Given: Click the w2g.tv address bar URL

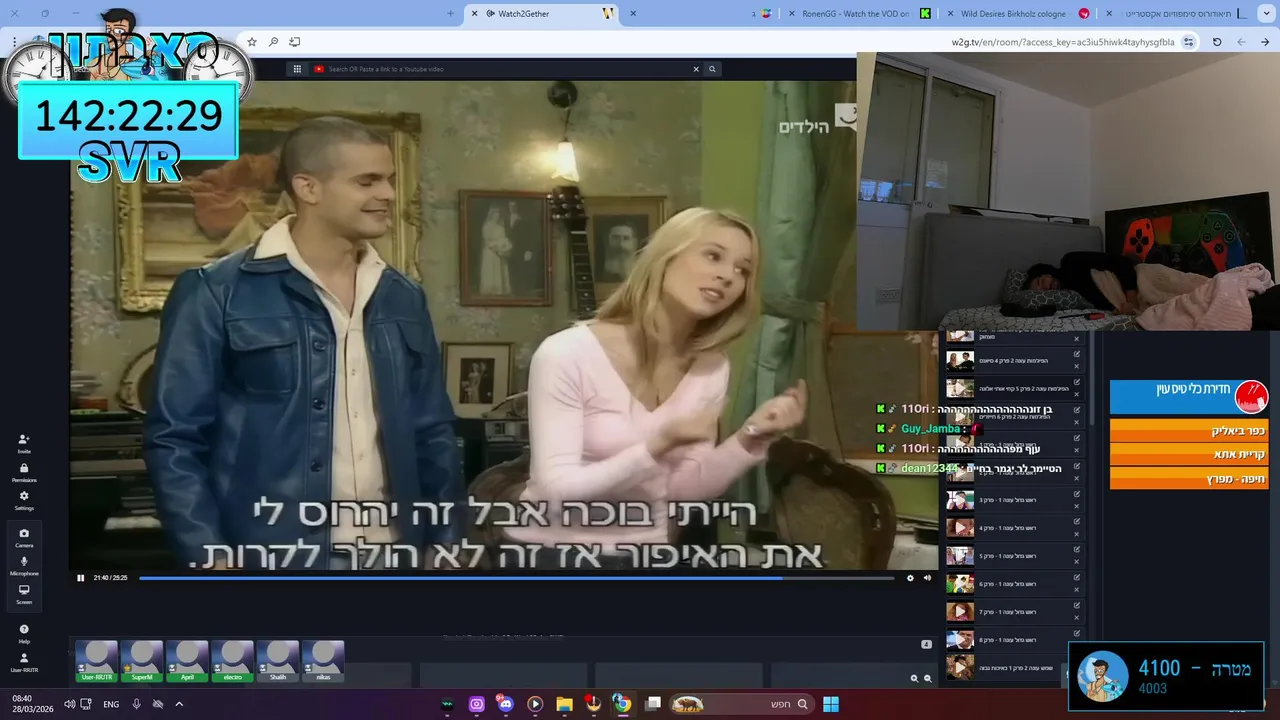Looking at the screenshot, I should 1062,42.
